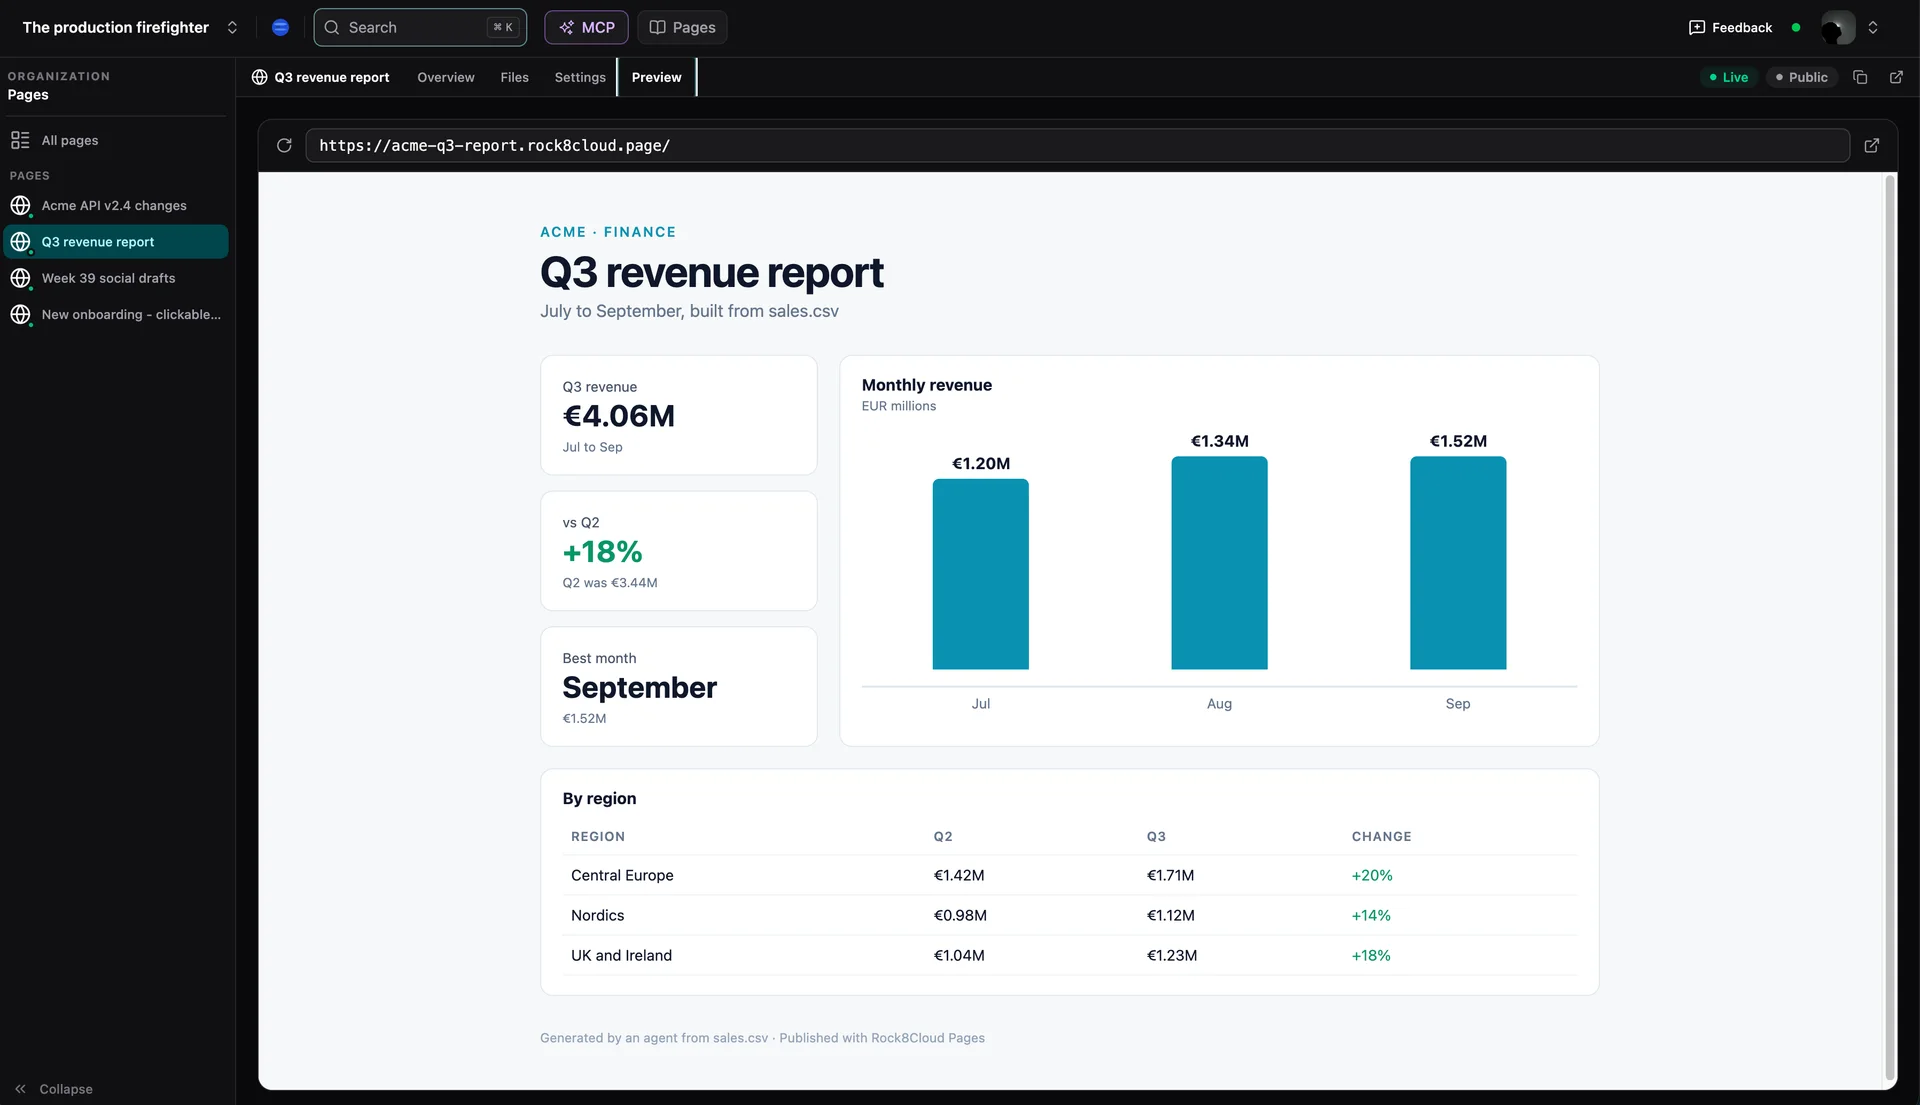Click the Public visibility badge
1920x1105 pixels.
(x=1802, y=77)
